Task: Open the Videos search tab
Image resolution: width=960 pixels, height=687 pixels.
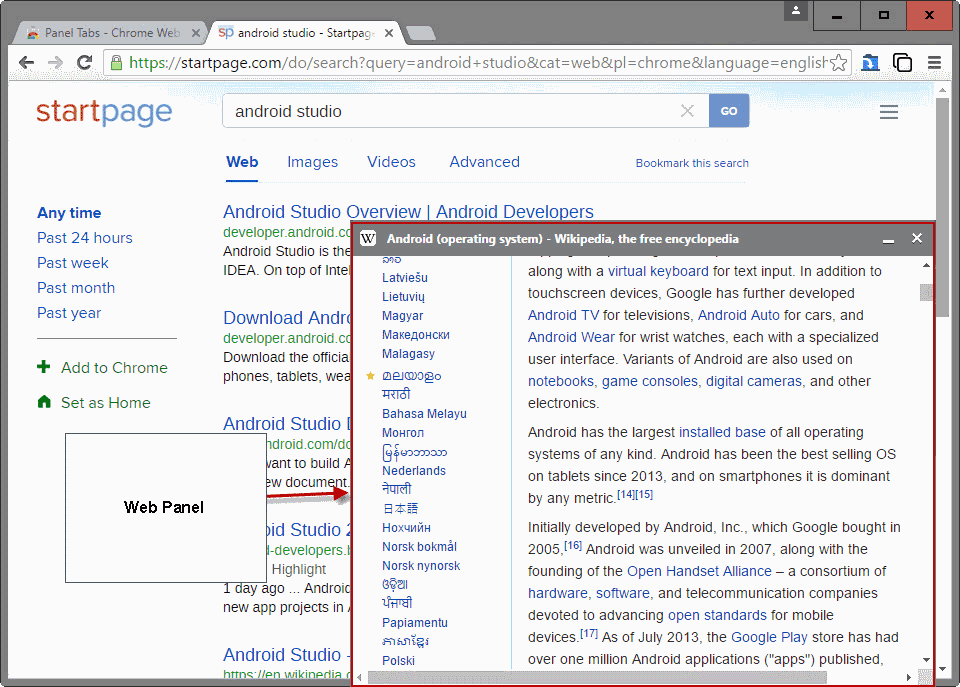Action: tap(391, 162)
